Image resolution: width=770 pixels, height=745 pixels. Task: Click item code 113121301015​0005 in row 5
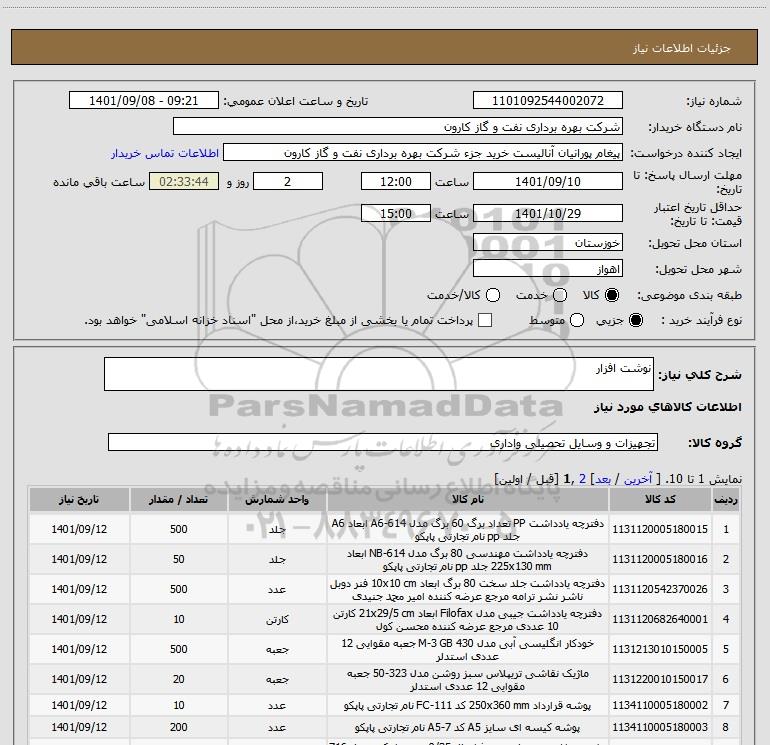point(660,649)
